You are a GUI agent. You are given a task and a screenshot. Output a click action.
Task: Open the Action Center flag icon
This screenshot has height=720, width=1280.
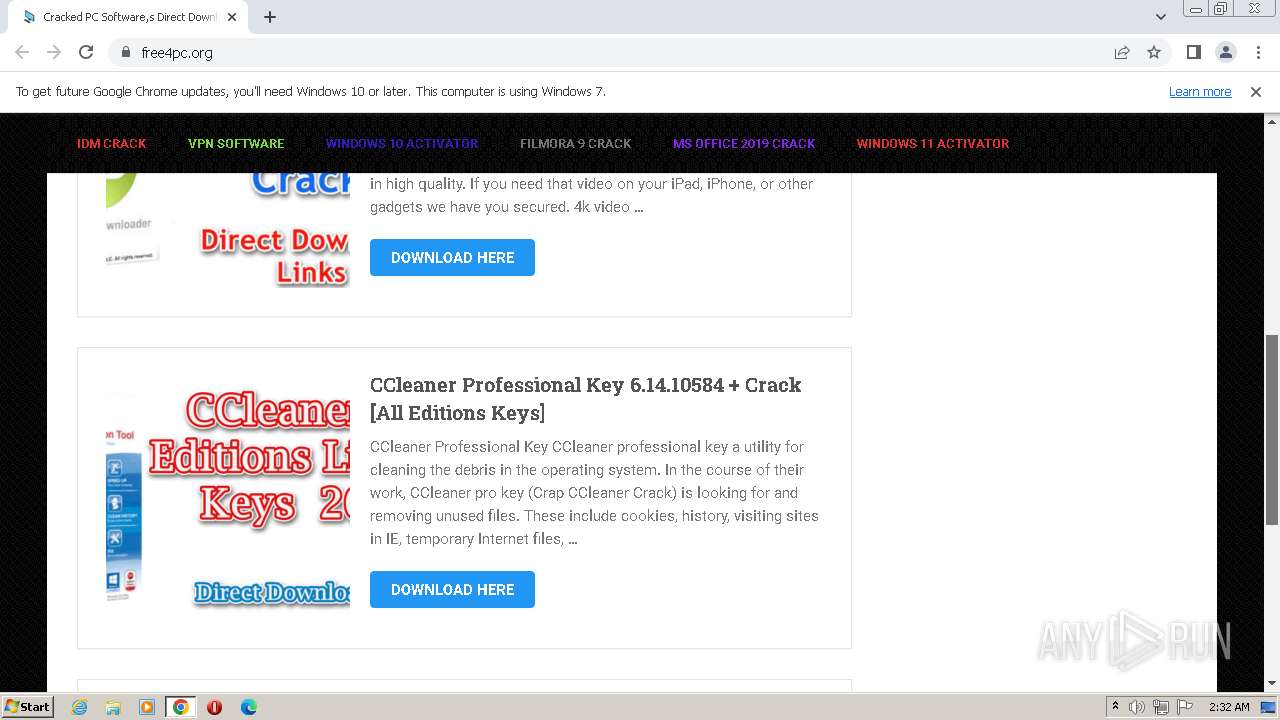pyautogui.click(x=1185, y=707)
